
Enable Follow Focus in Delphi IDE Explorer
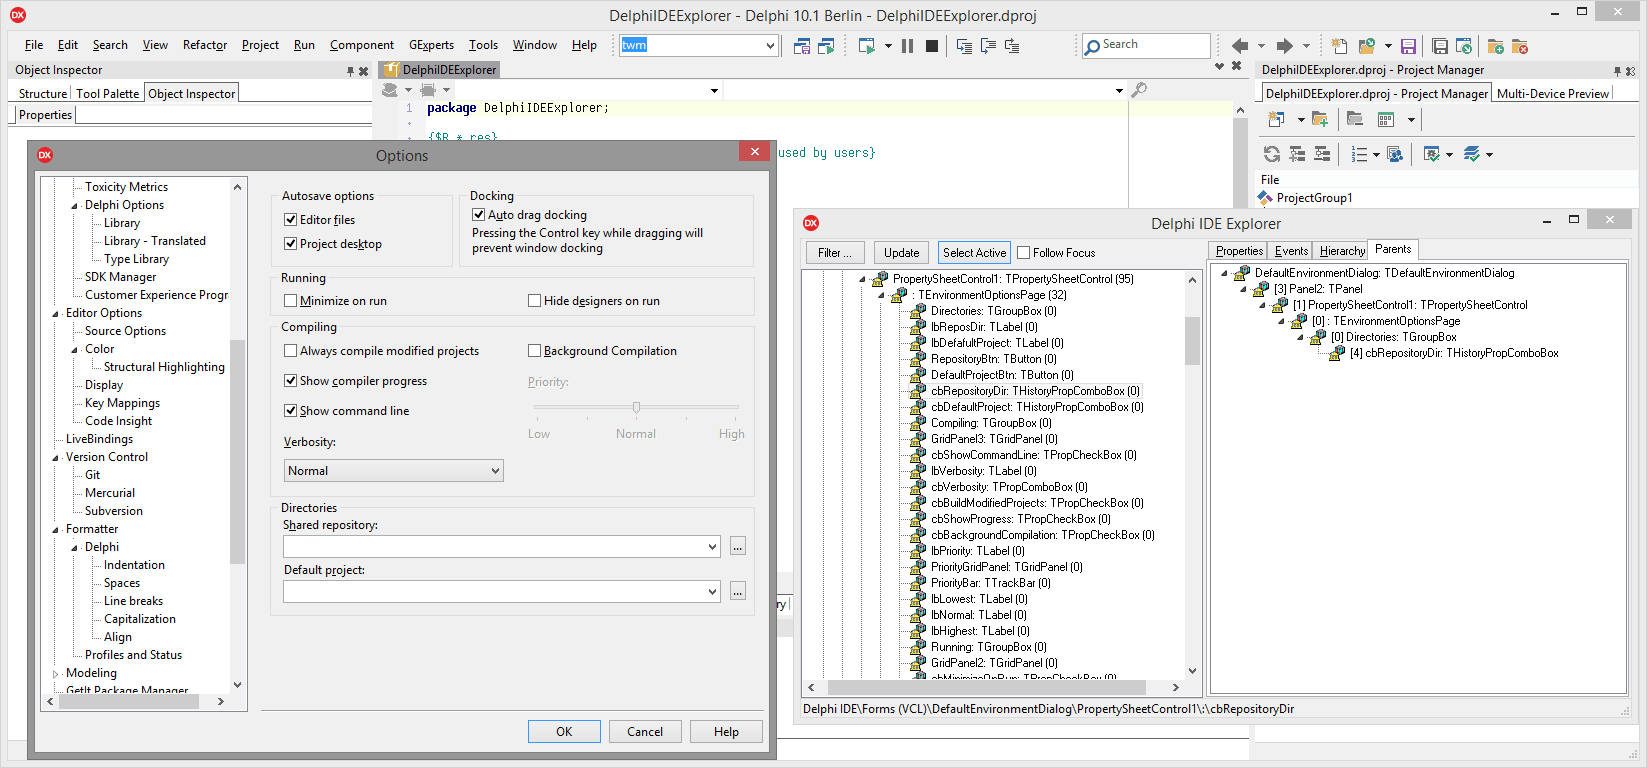coord(1023,253)
